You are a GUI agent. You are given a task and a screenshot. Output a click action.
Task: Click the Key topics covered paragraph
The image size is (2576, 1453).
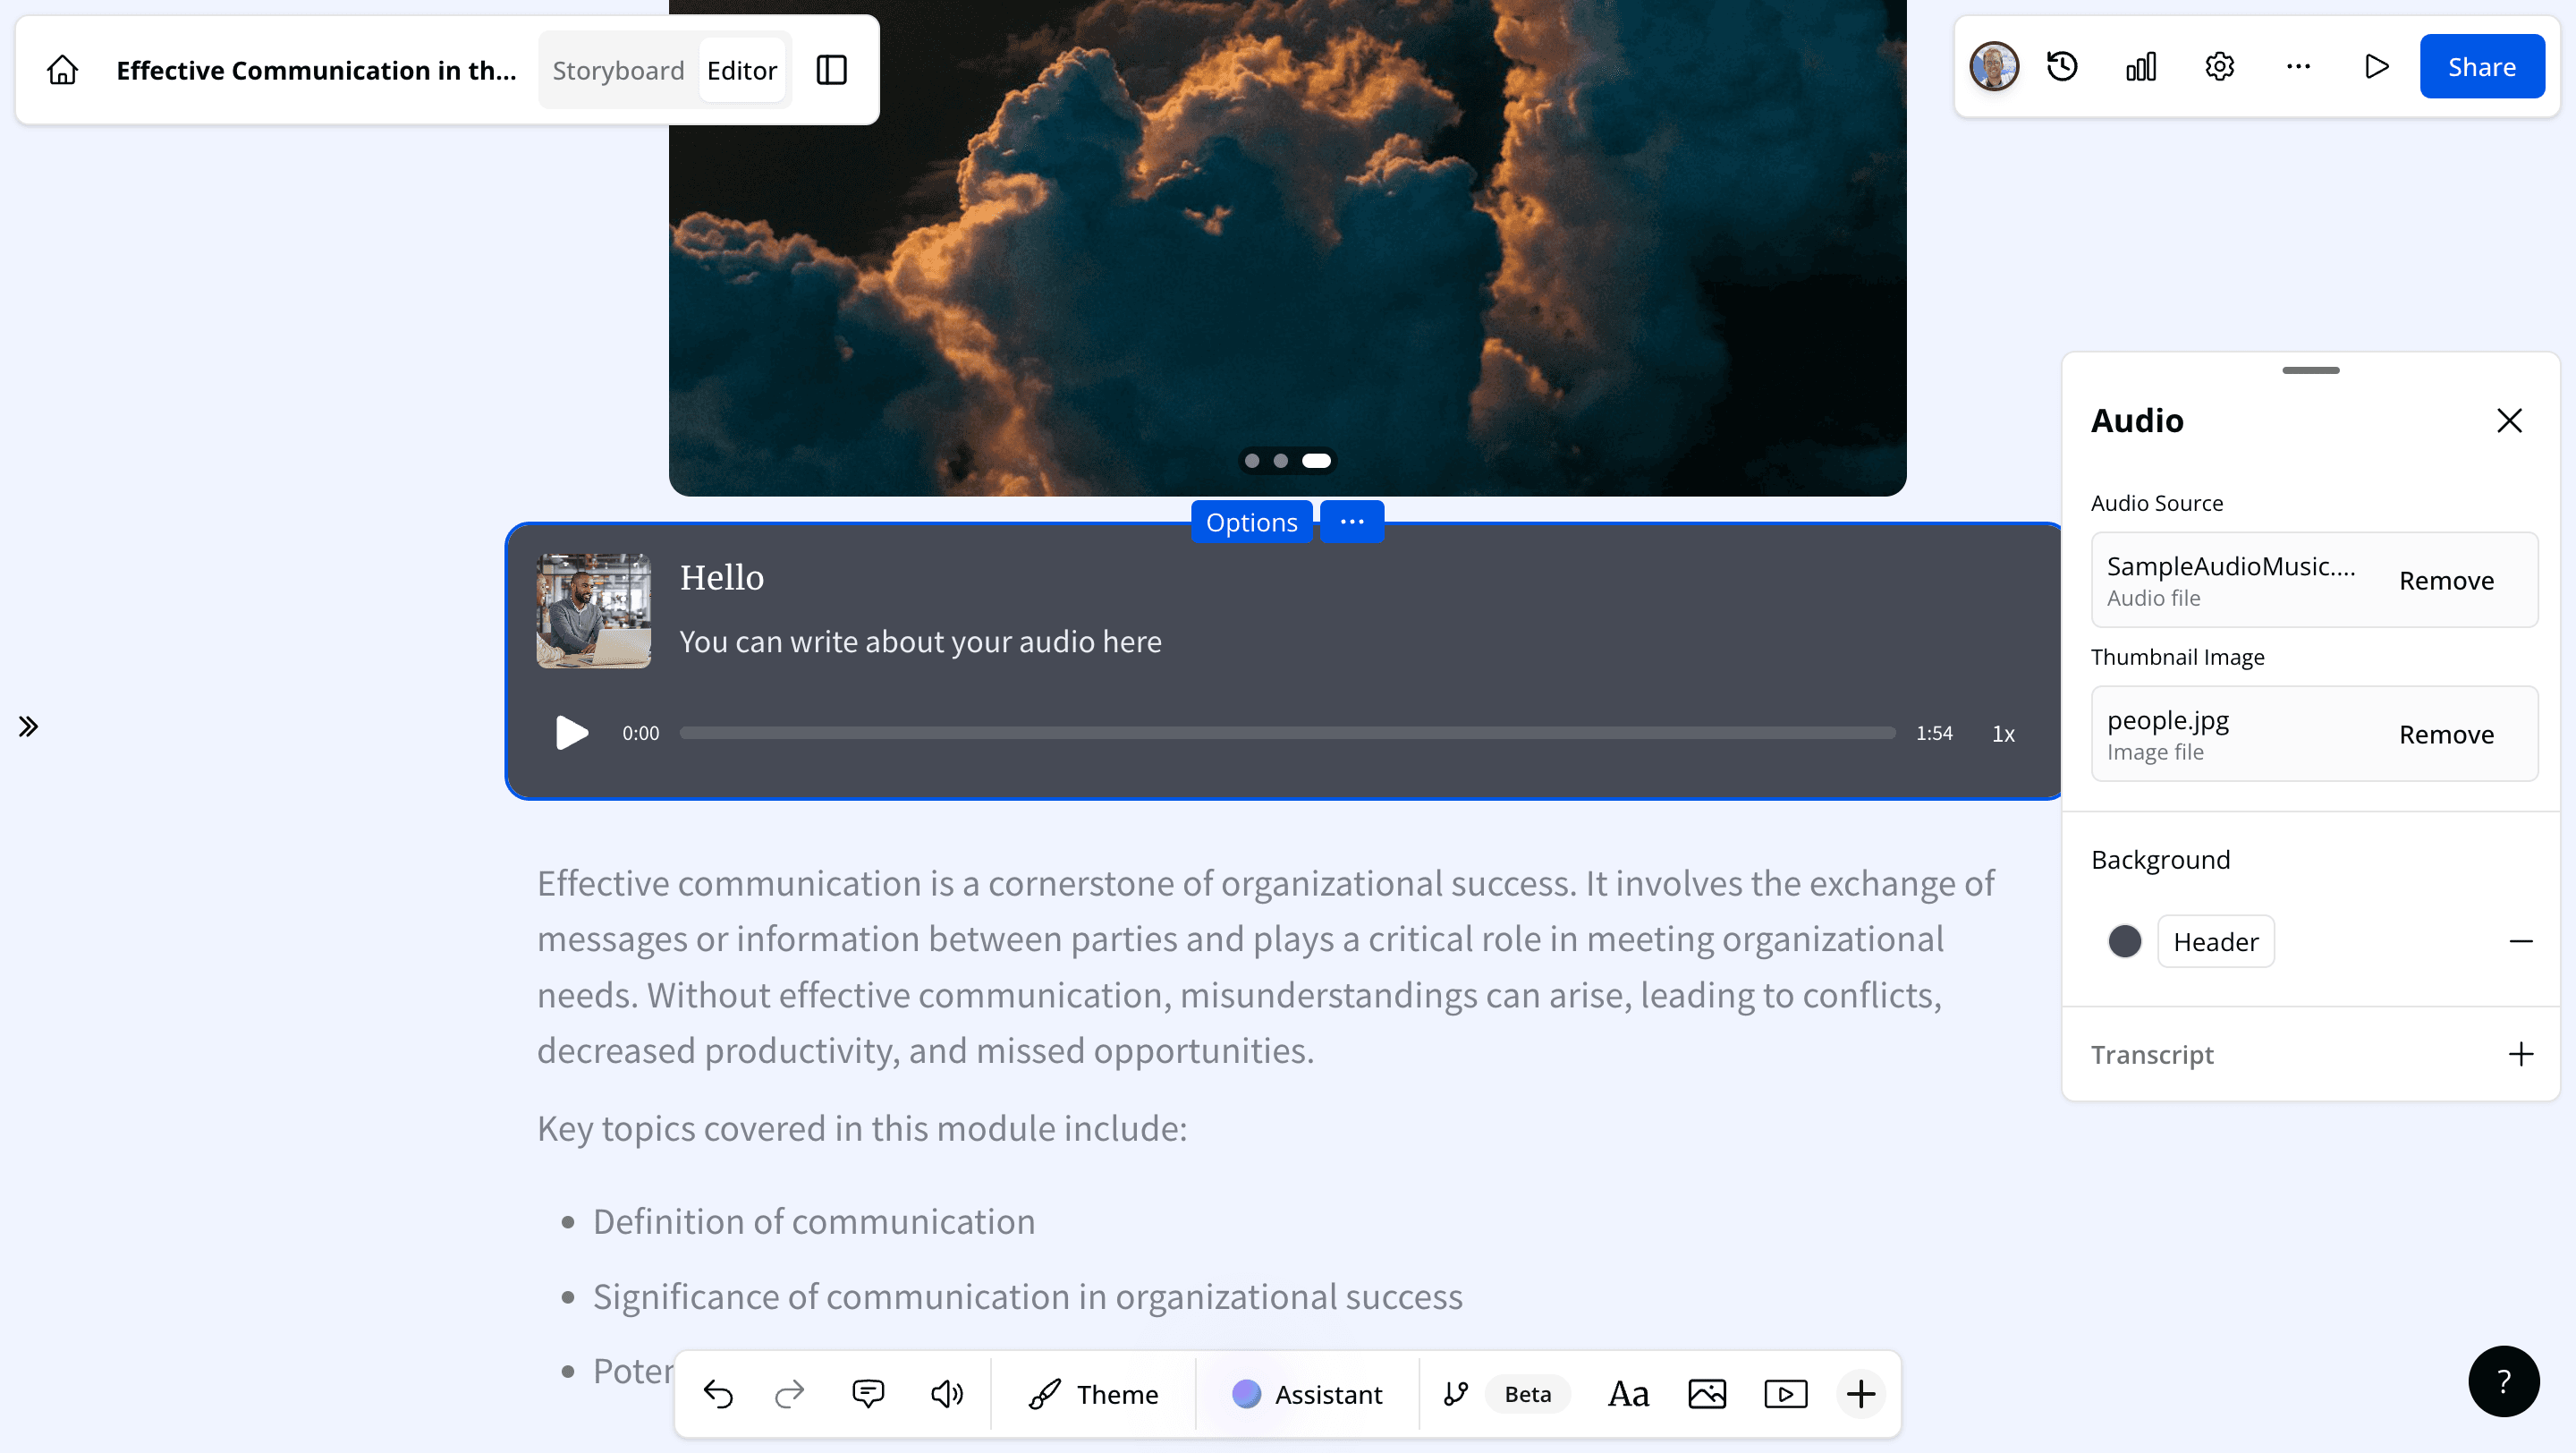click(x=862, y=1129)
